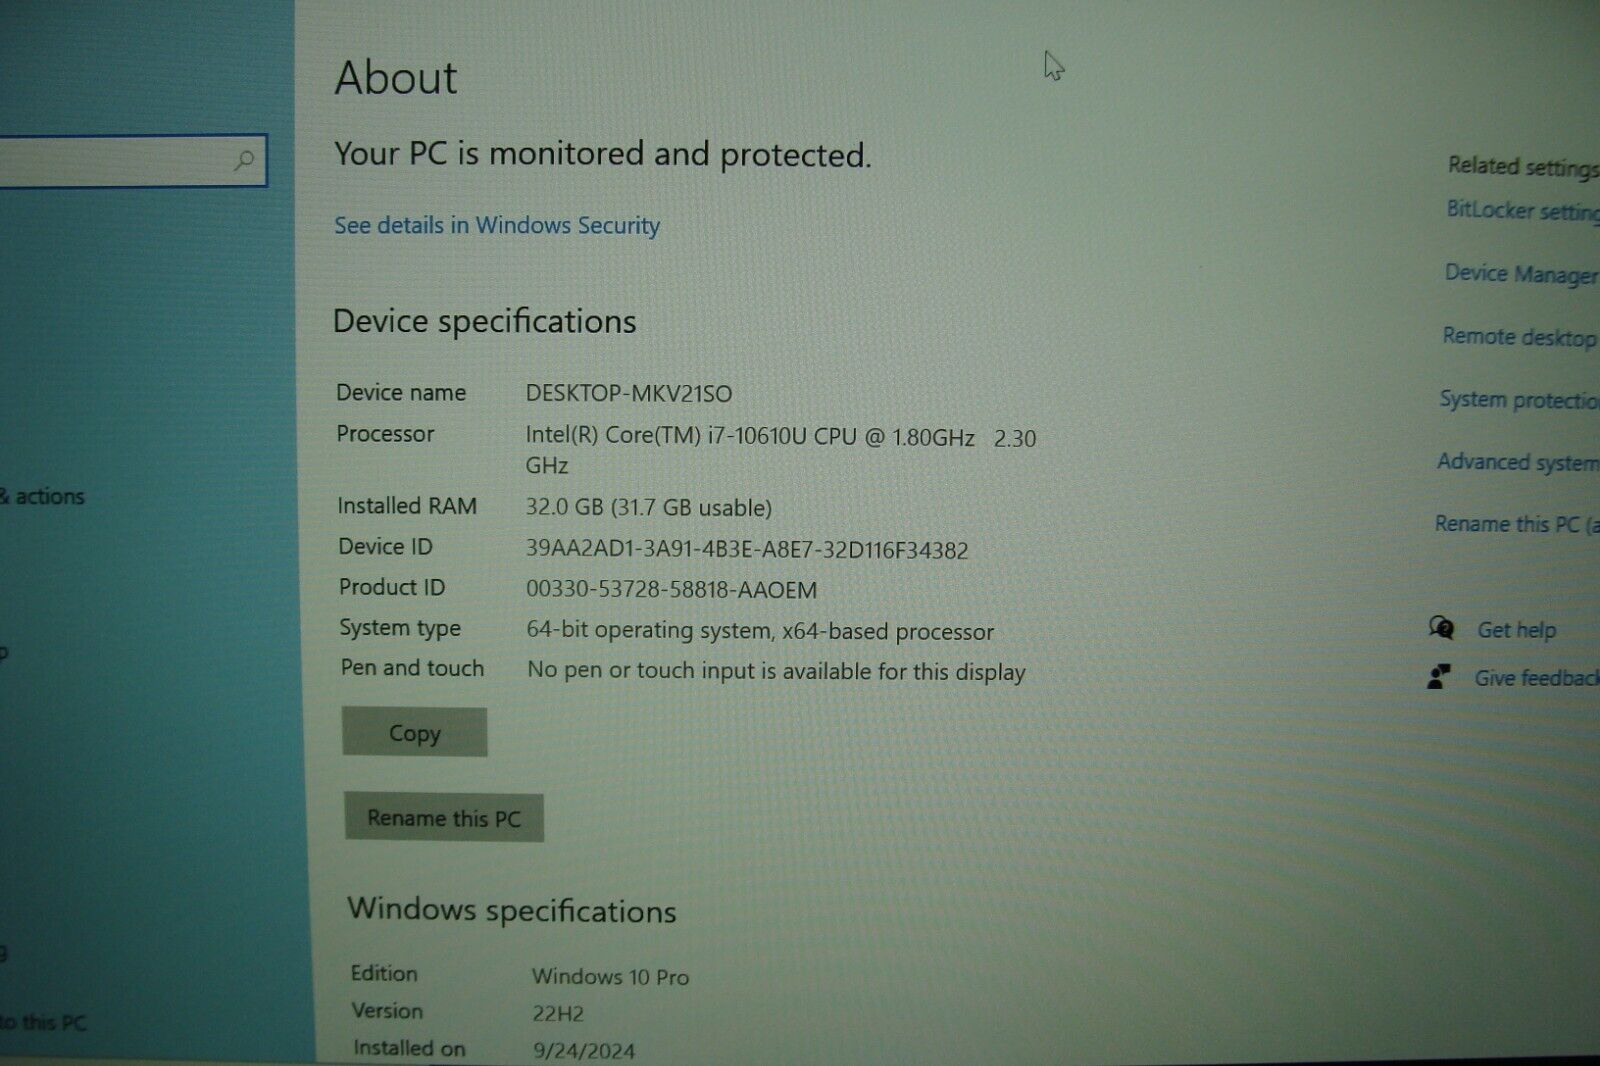Click the Give feedback person icon

pyautogui.click(x=1439, y=677)
